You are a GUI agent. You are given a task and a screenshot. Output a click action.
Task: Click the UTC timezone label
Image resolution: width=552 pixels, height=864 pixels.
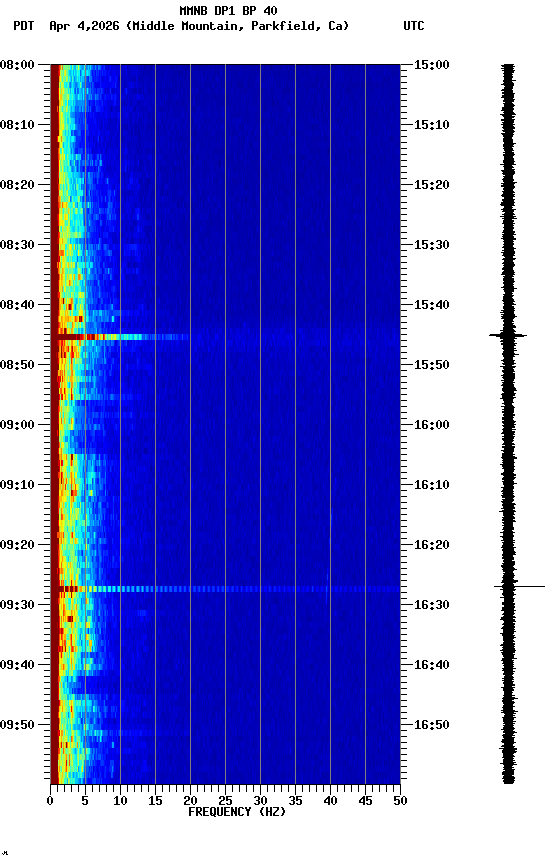click(414, 26)
